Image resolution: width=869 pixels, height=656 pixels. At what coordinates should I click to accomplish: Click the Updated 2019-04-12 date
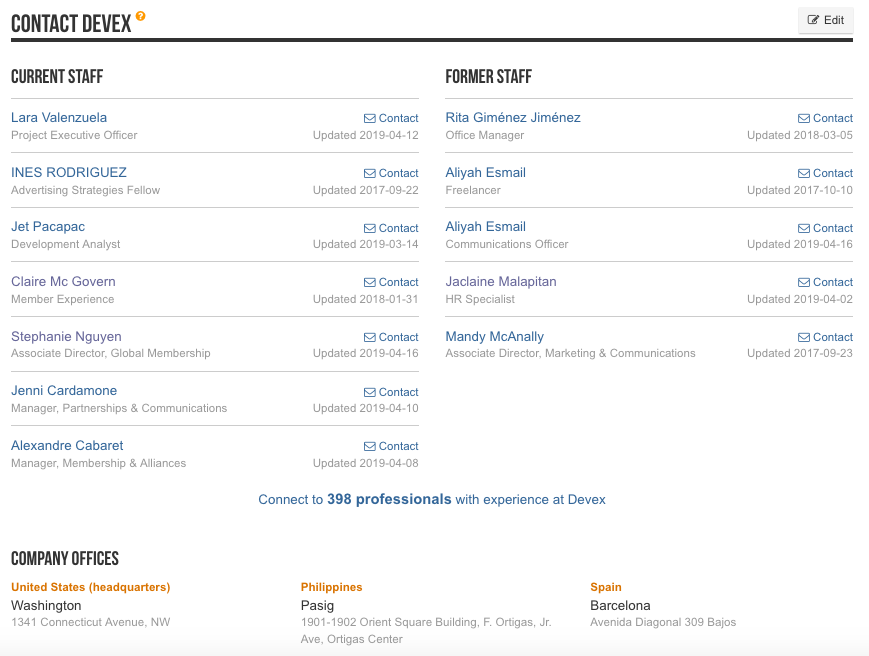365,135
